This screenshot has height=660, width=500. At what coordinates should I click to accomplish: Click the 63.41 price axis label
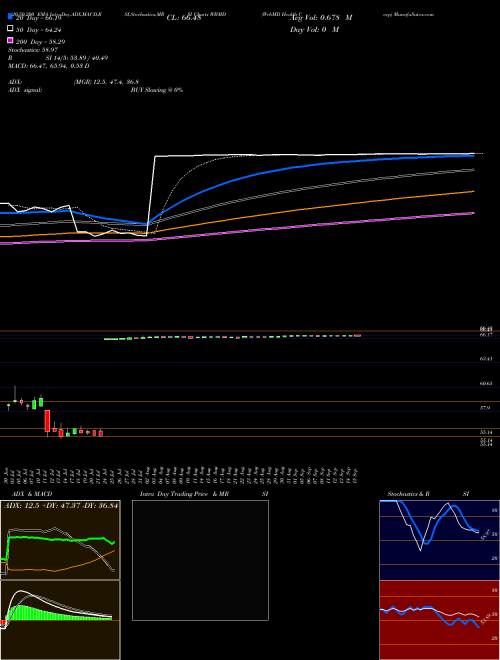pos(486,359)
